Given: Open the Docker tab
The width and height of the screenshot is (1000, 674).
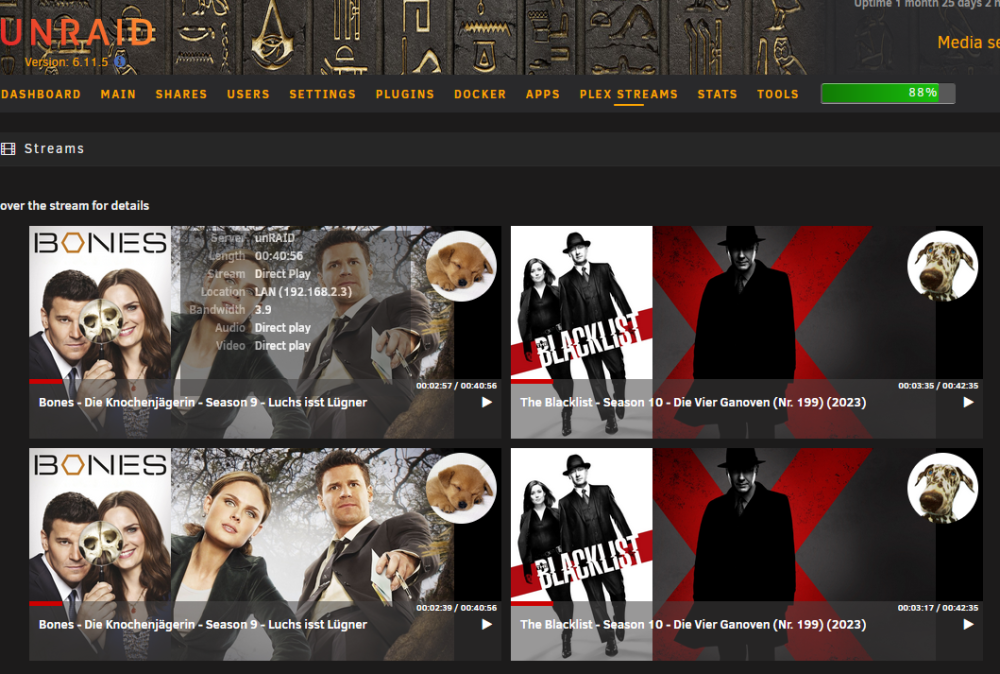Looking at the screenshot, I should [x=480, y=94].
